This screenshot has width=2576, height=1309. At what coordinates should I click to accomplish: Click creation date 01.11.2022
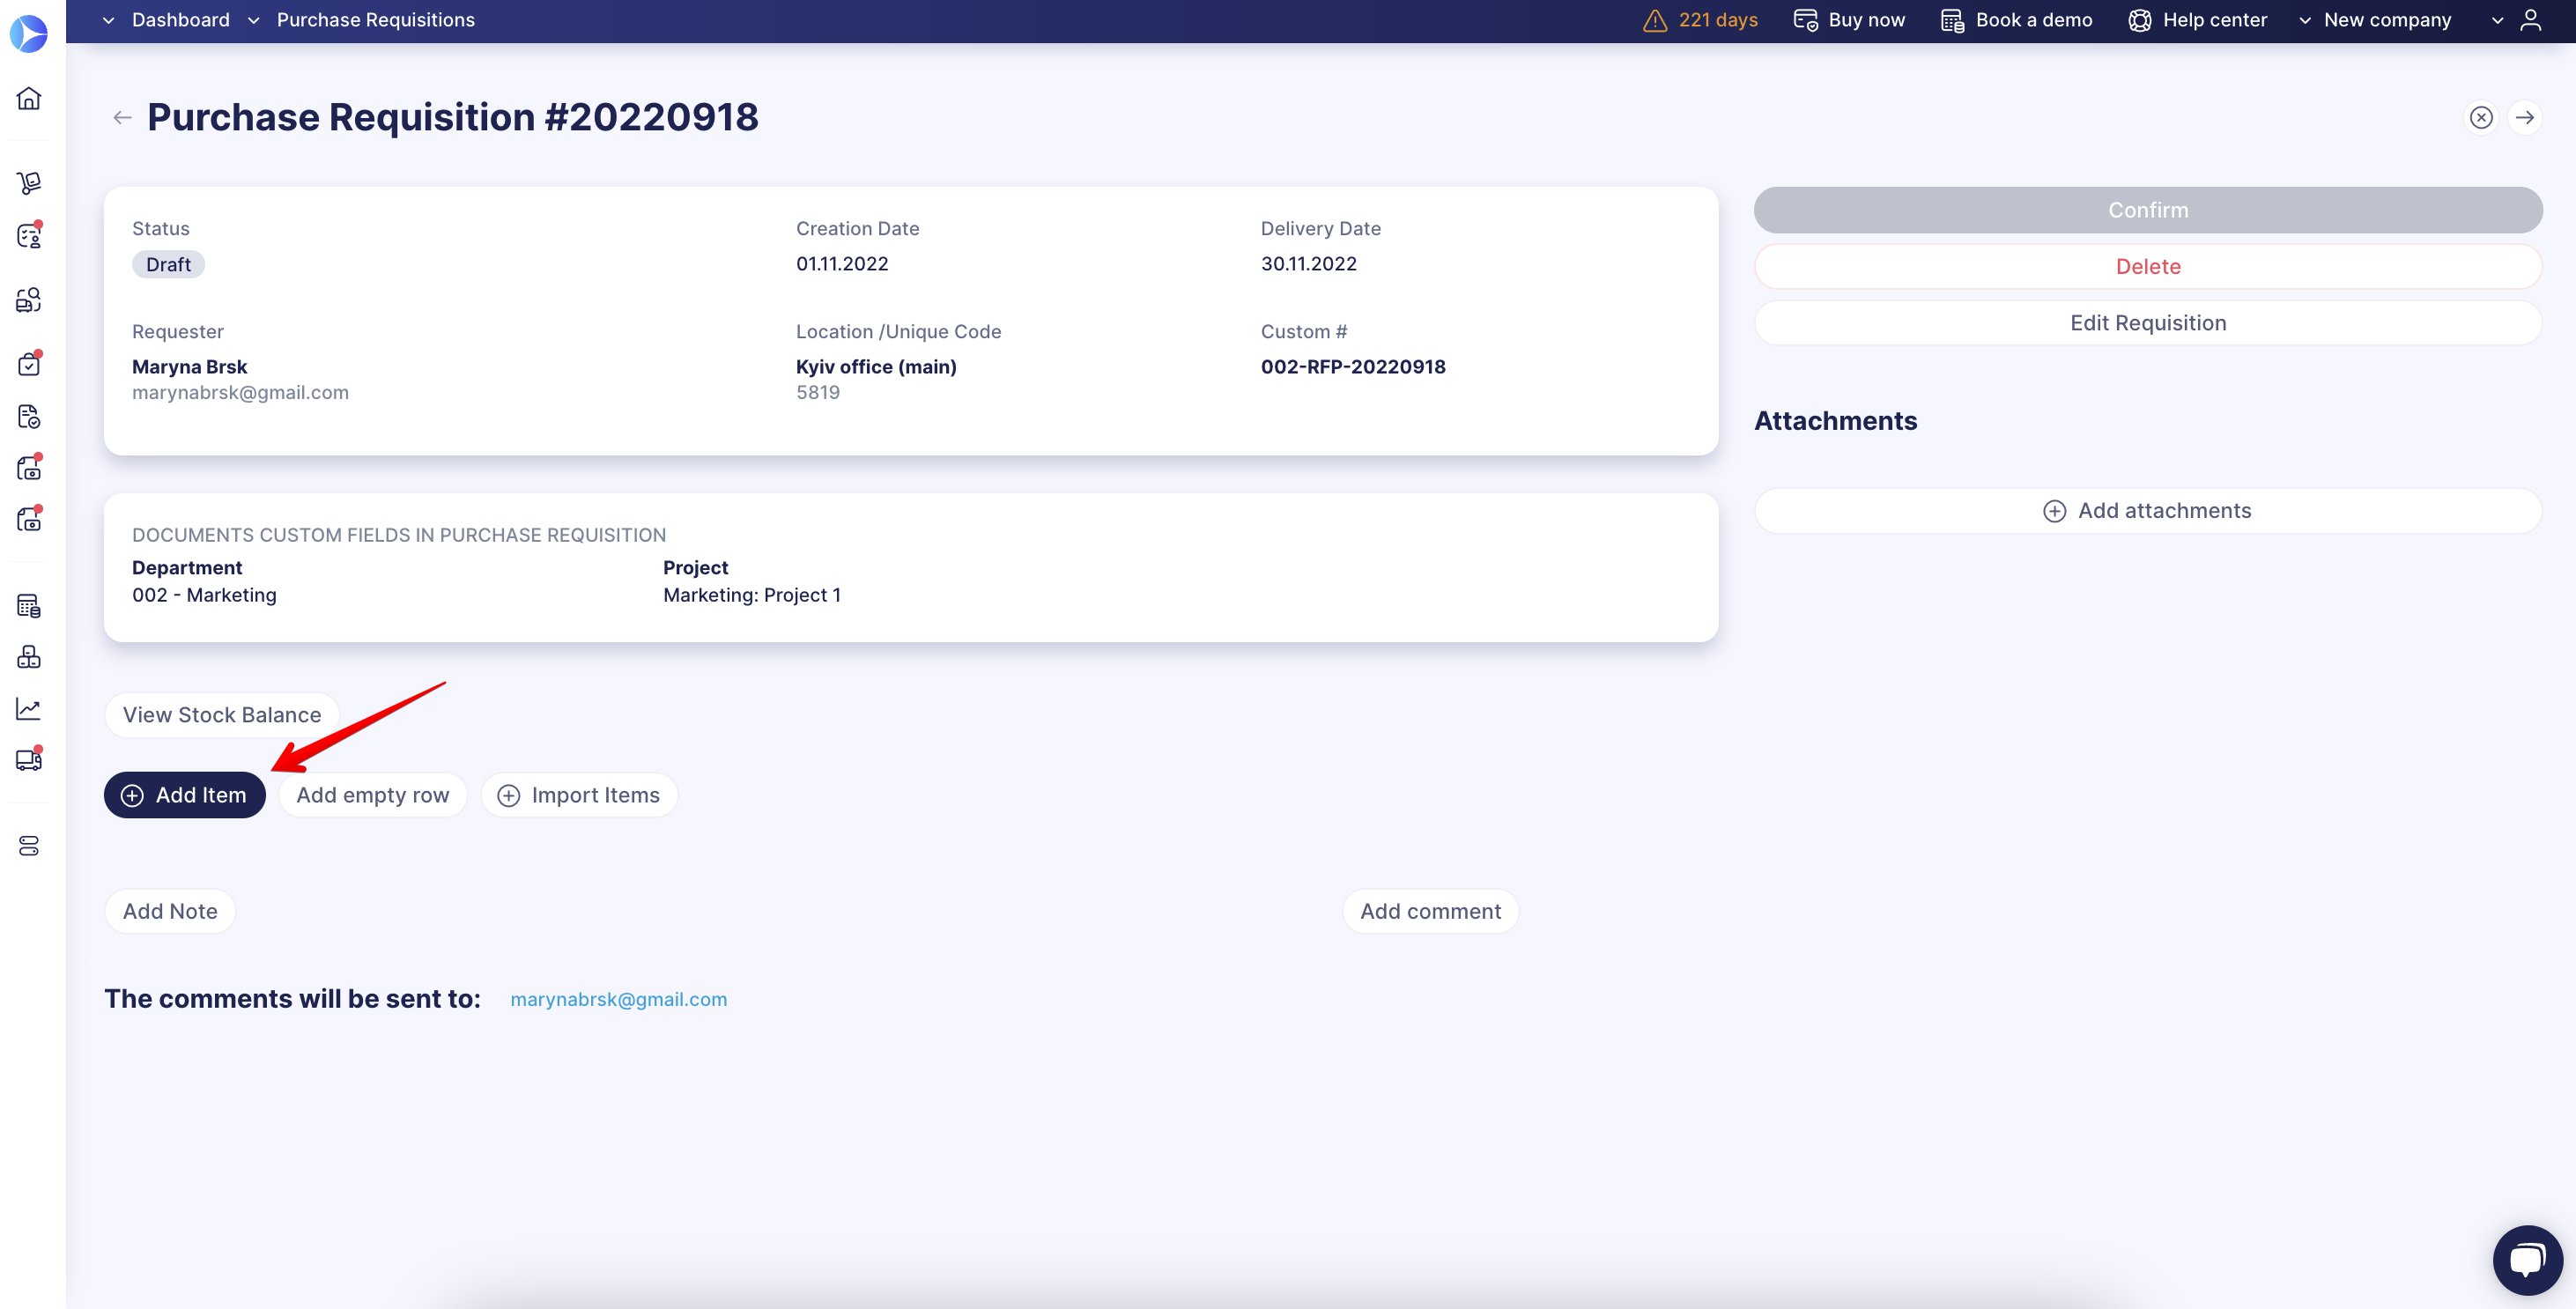842,264
